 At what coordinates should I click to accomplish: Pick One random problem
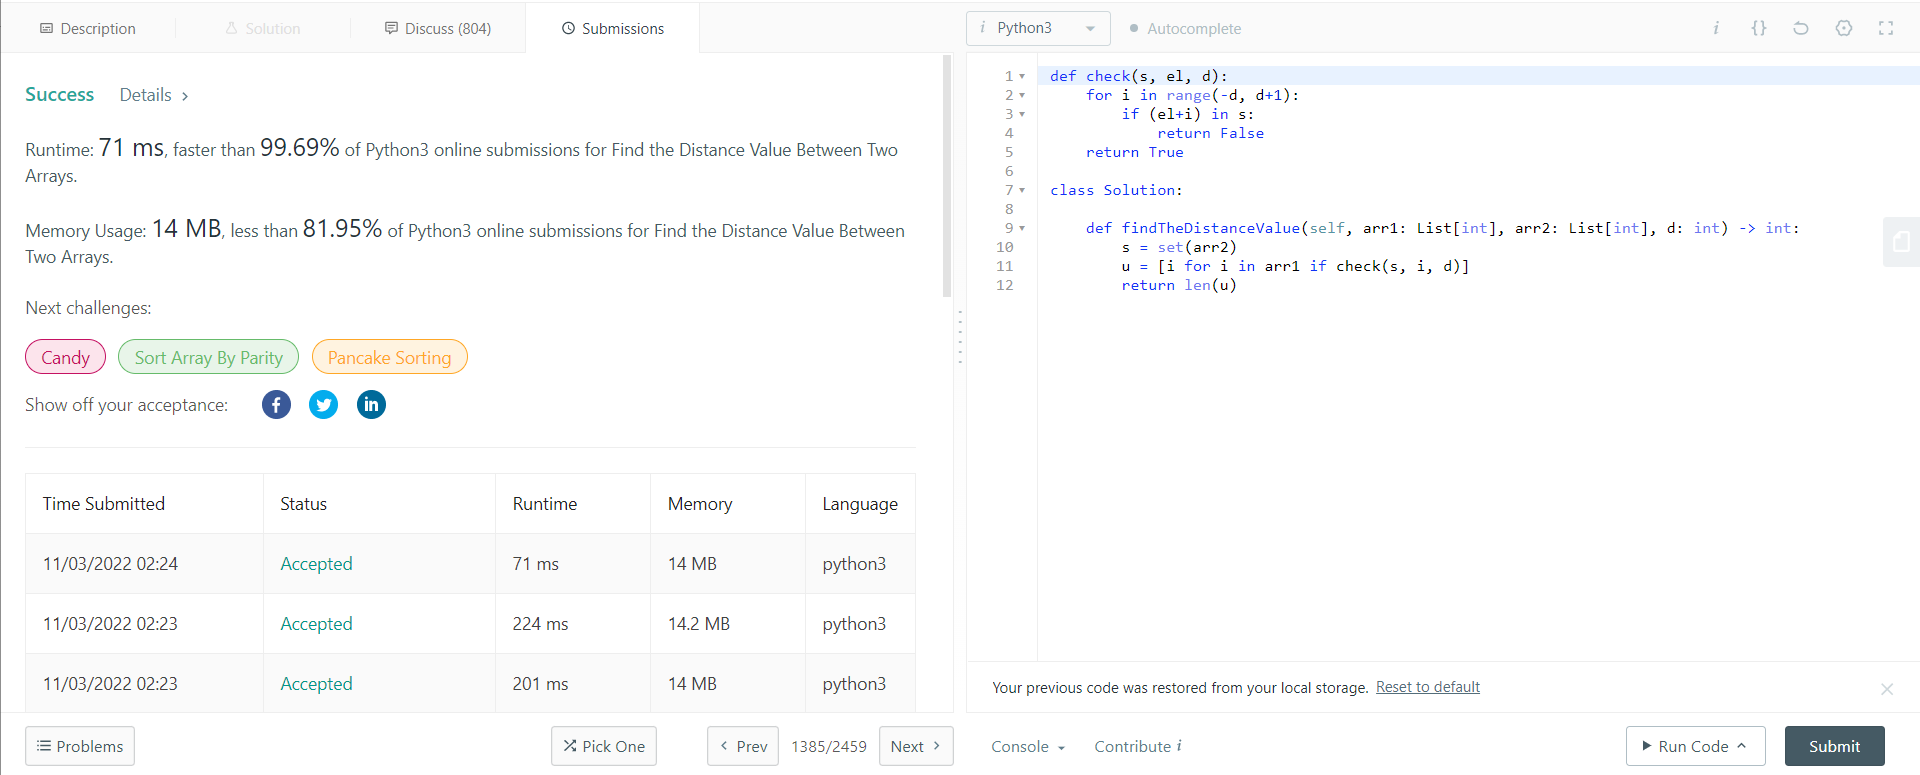604,746
